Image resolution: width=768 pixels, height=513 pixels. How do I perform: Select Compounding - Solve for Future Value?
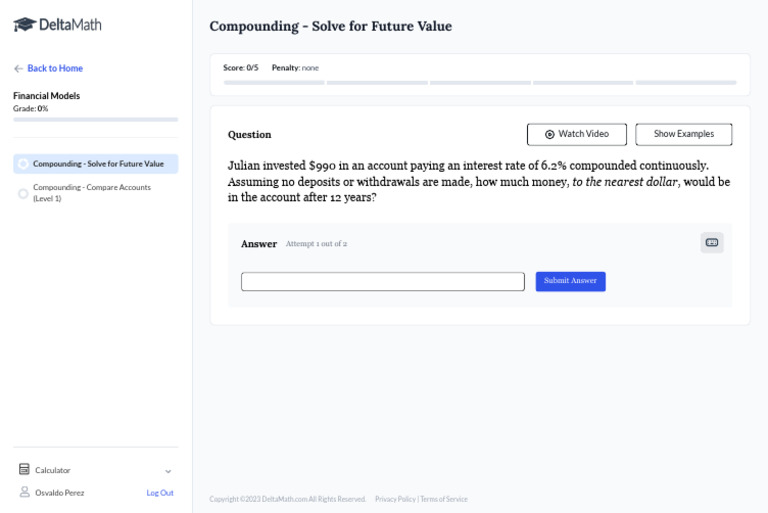point(98,164)
